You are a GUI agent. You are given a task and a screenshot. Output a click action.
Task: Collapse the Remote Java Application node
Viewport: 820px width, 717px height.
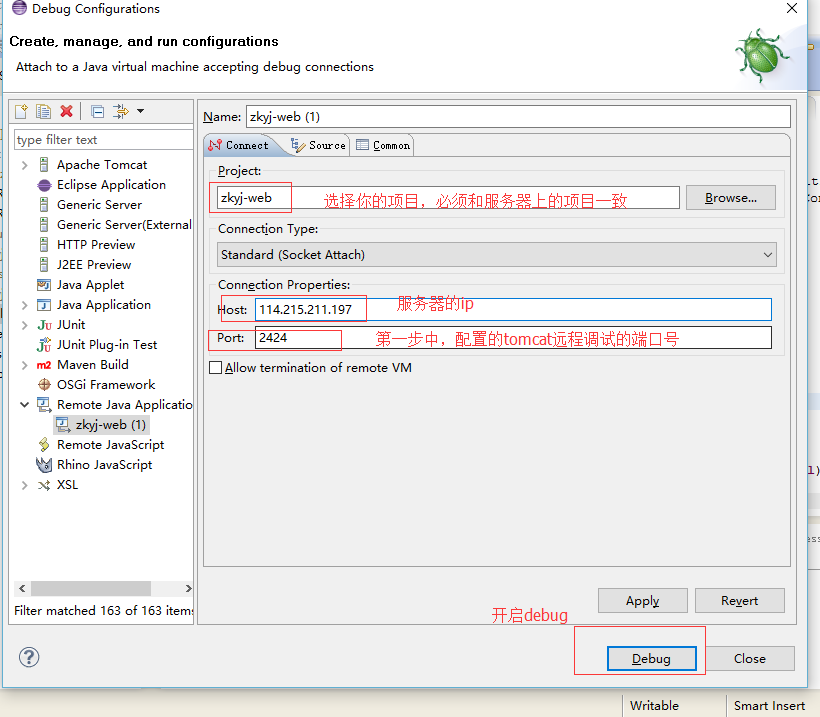pos(24,405)
